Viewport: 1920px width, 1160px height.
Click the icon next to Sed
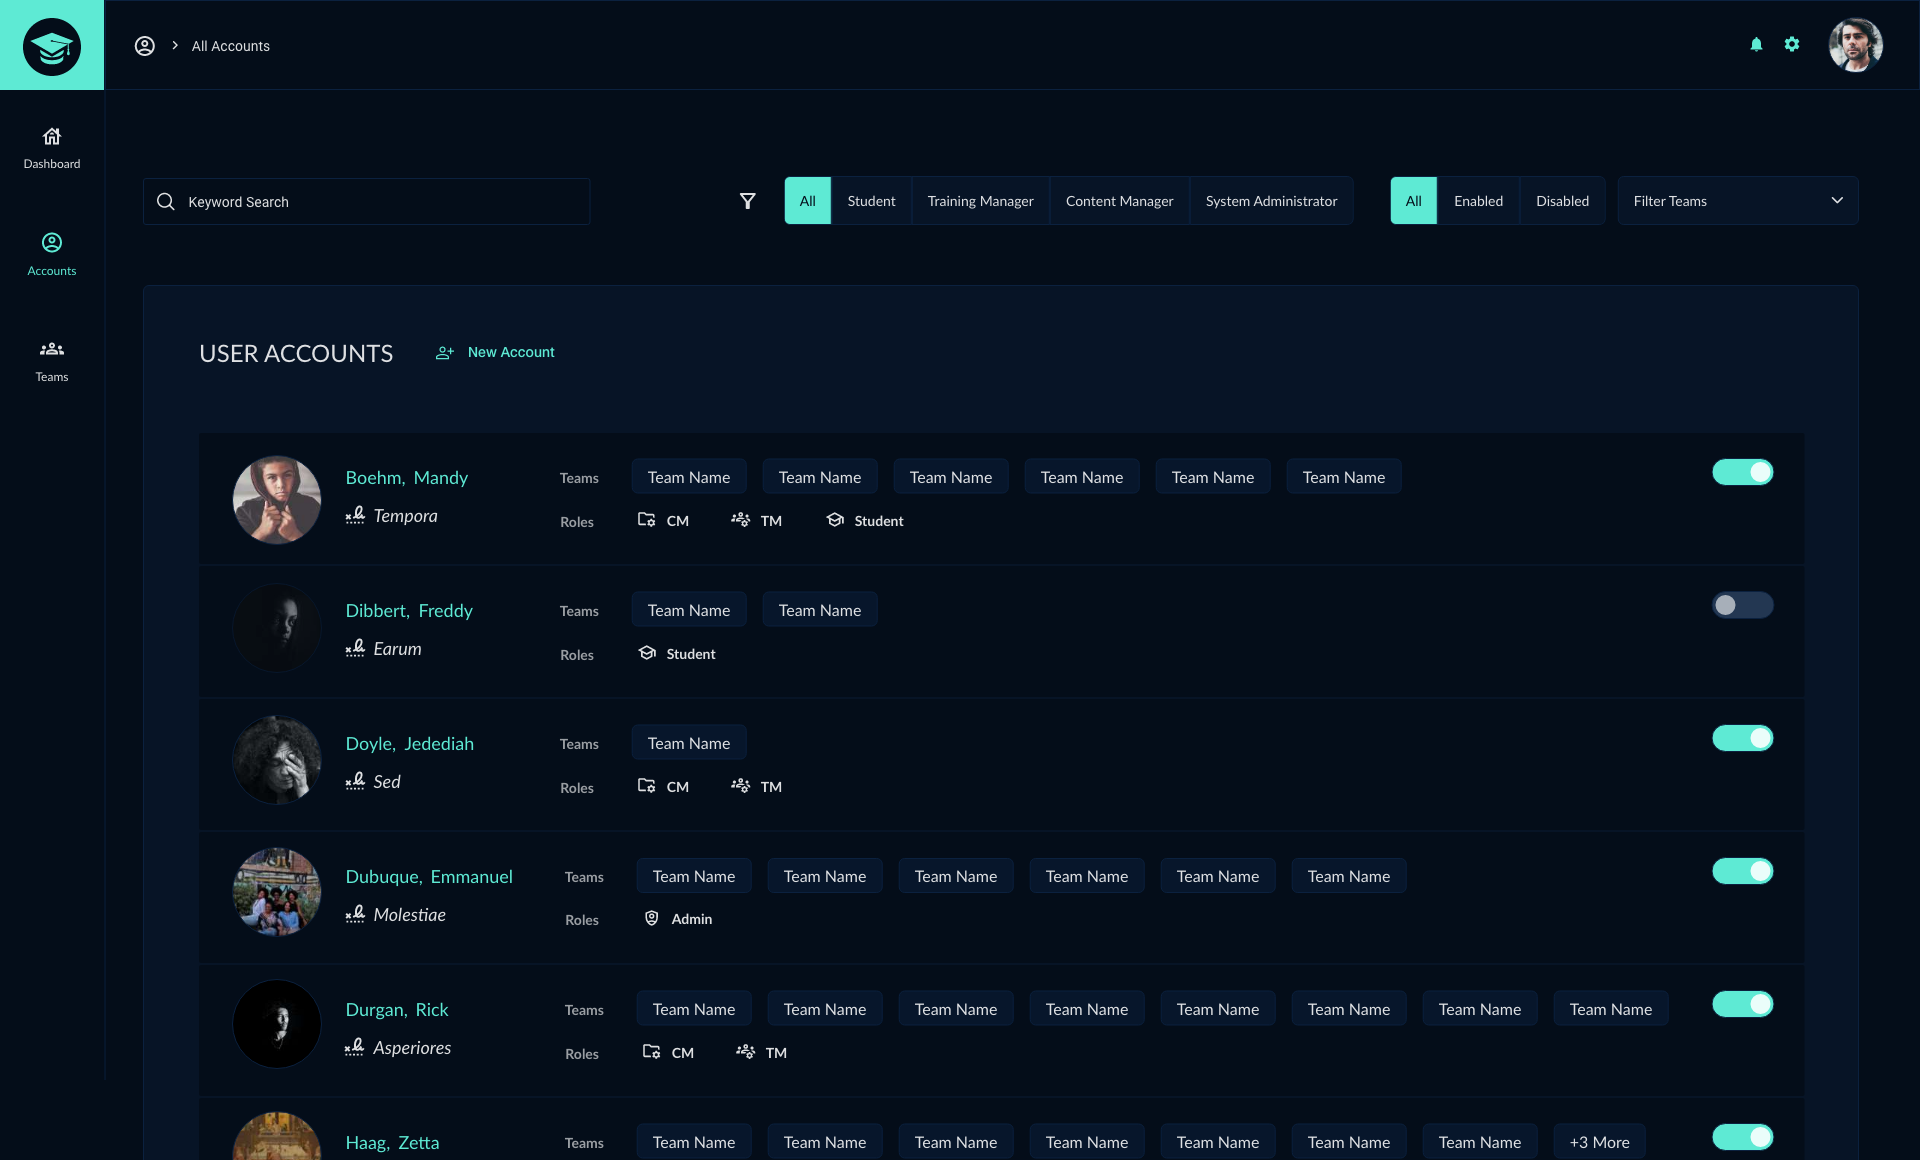pos(355,781)
